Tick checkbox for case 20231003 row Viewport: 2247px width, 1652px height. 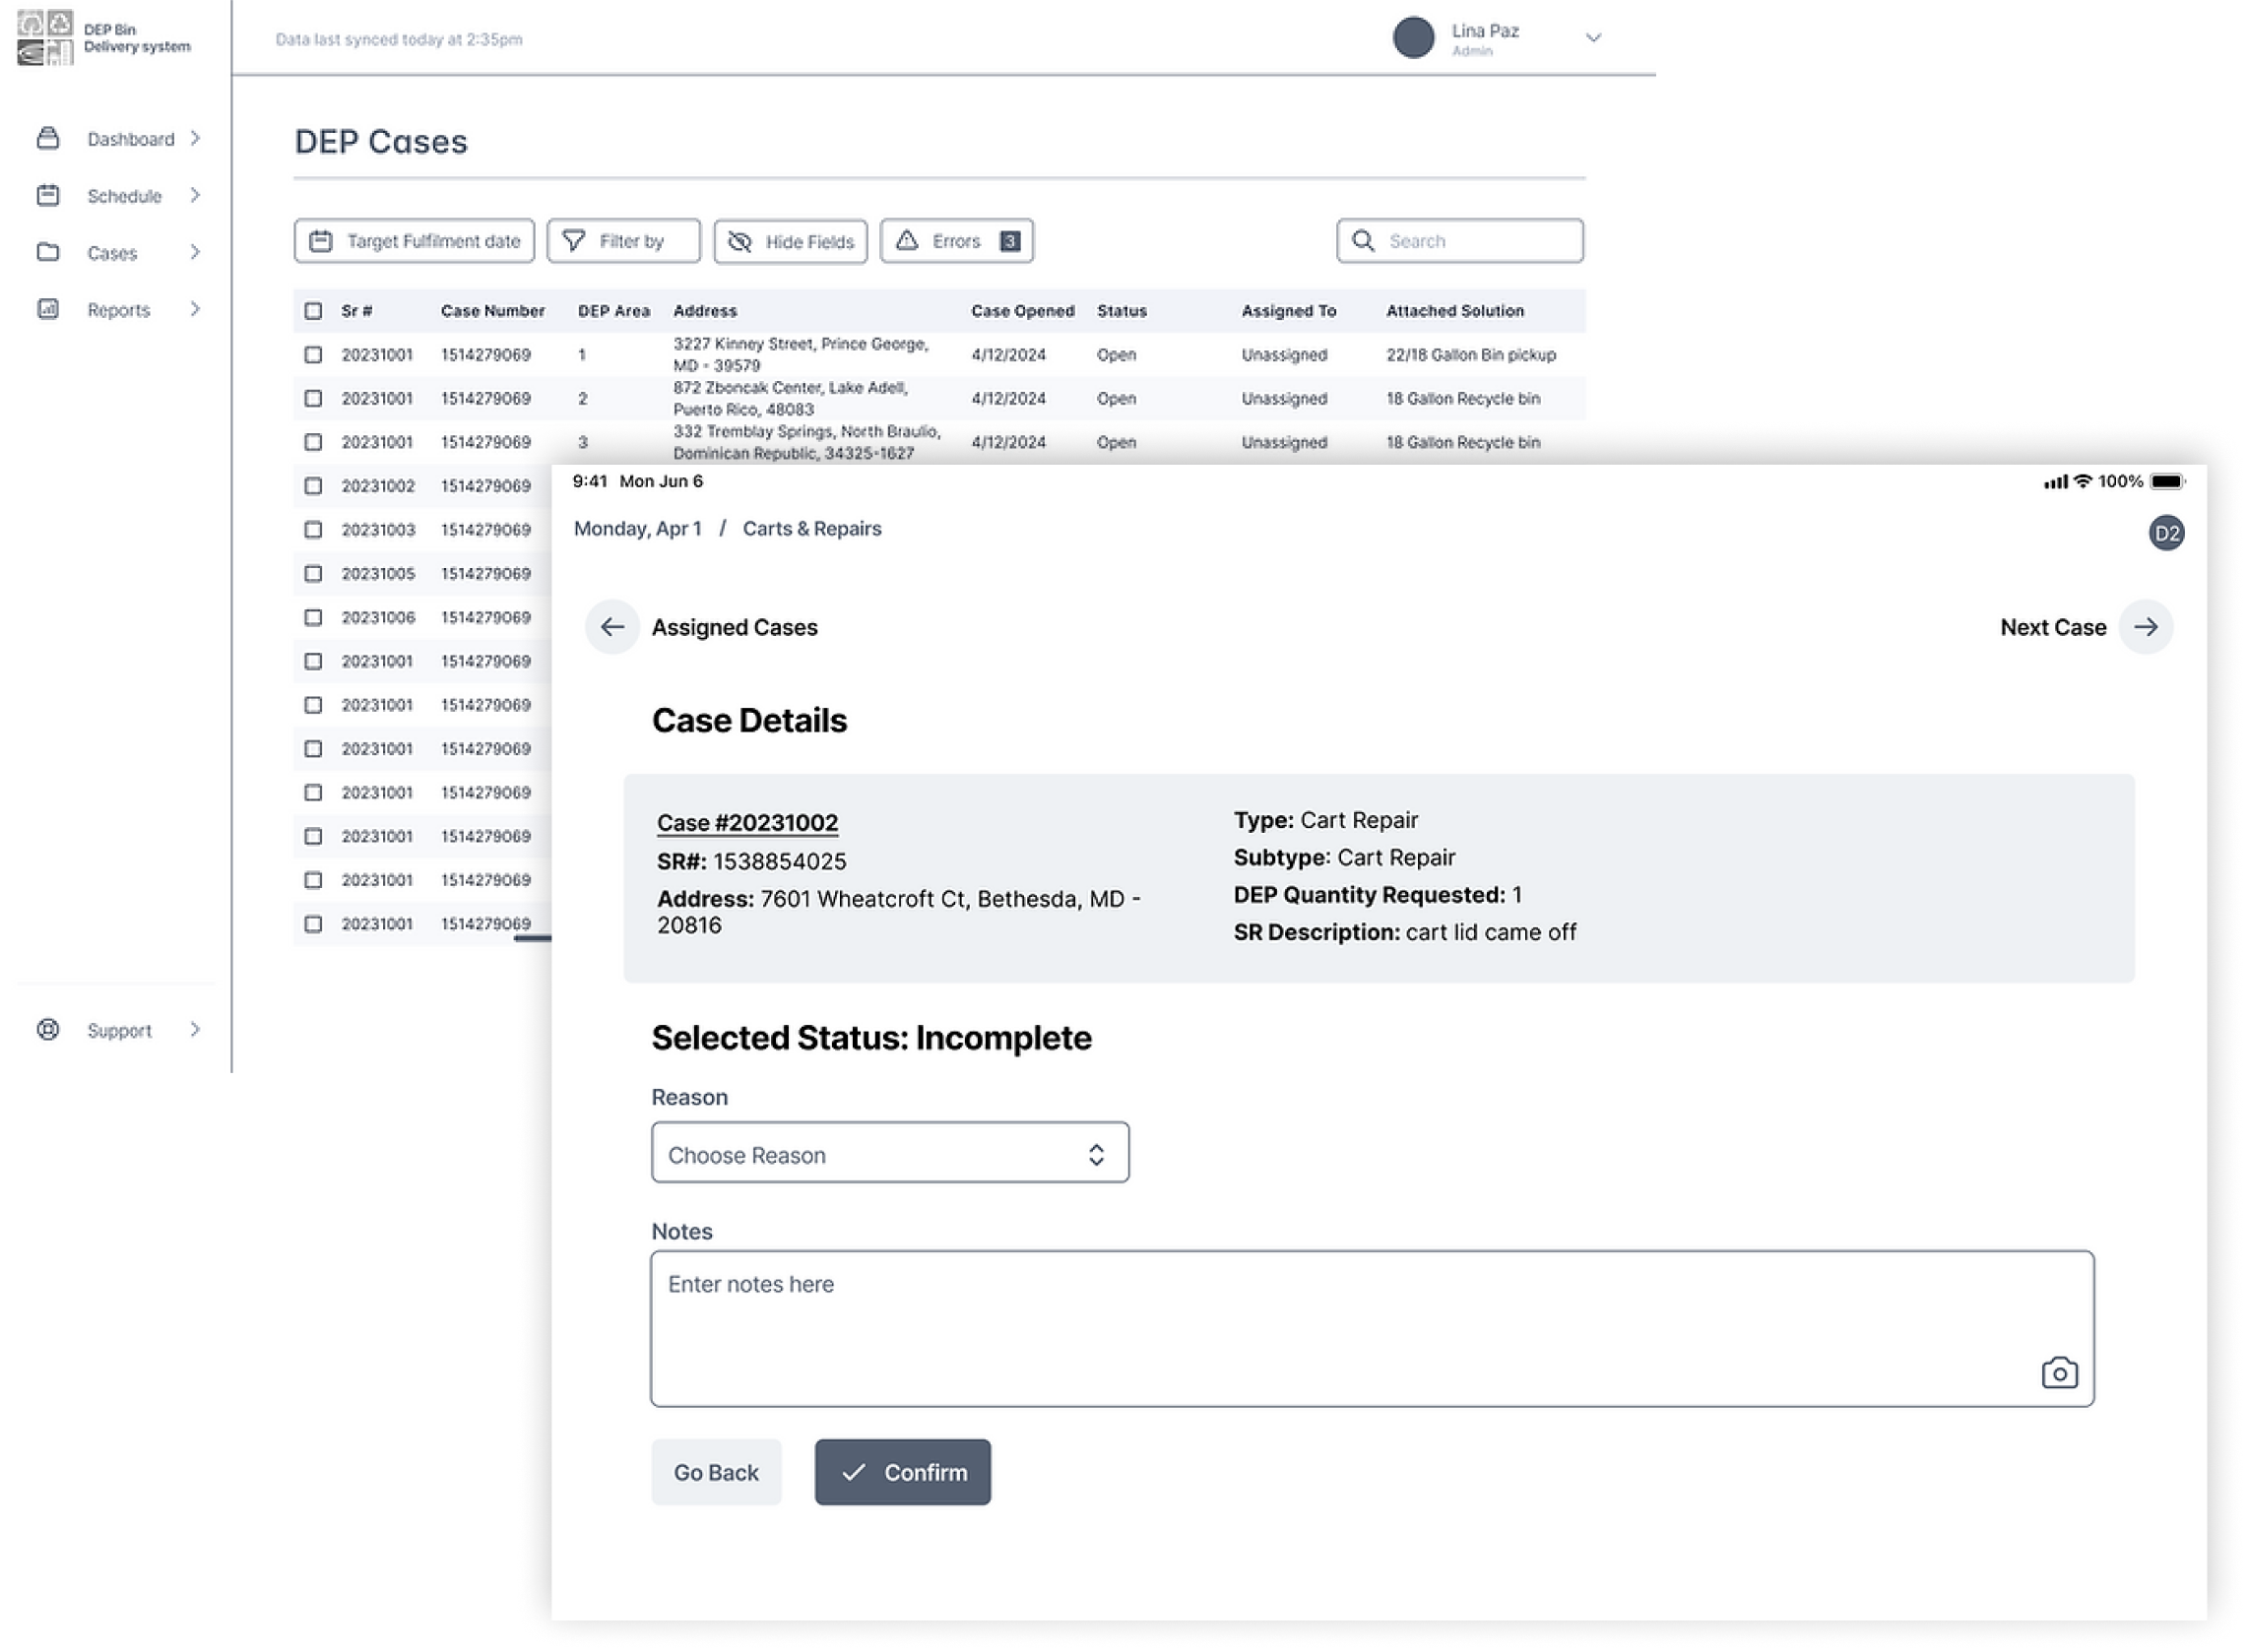[313, 530]
